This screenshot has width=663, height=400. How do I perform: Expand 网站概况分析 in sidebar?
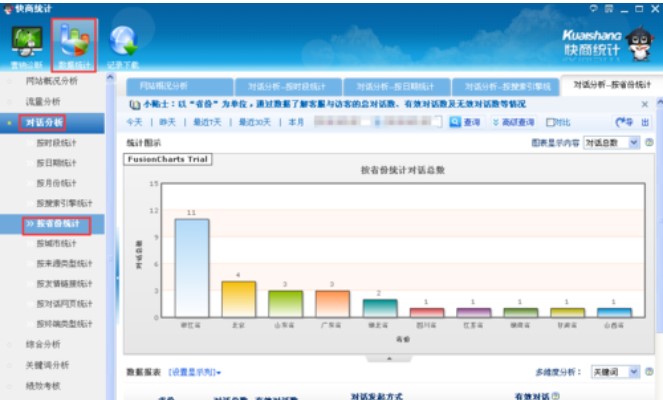coord(52,81)
